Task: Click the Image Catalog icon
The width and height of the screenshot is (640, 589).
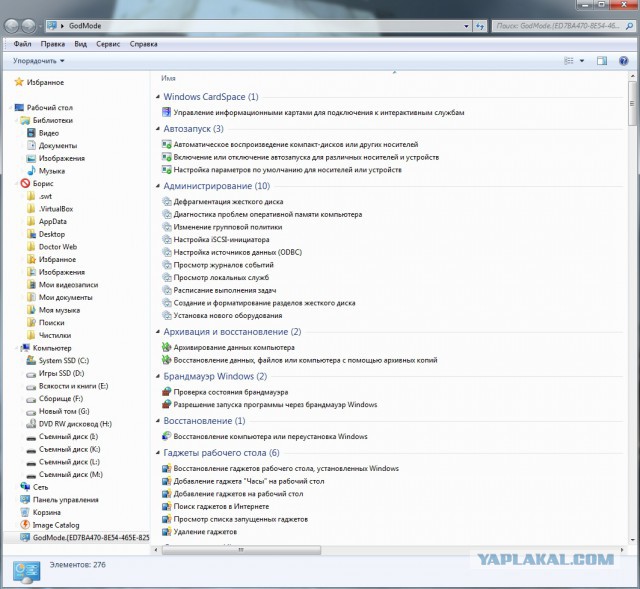Action: [25, 525]
